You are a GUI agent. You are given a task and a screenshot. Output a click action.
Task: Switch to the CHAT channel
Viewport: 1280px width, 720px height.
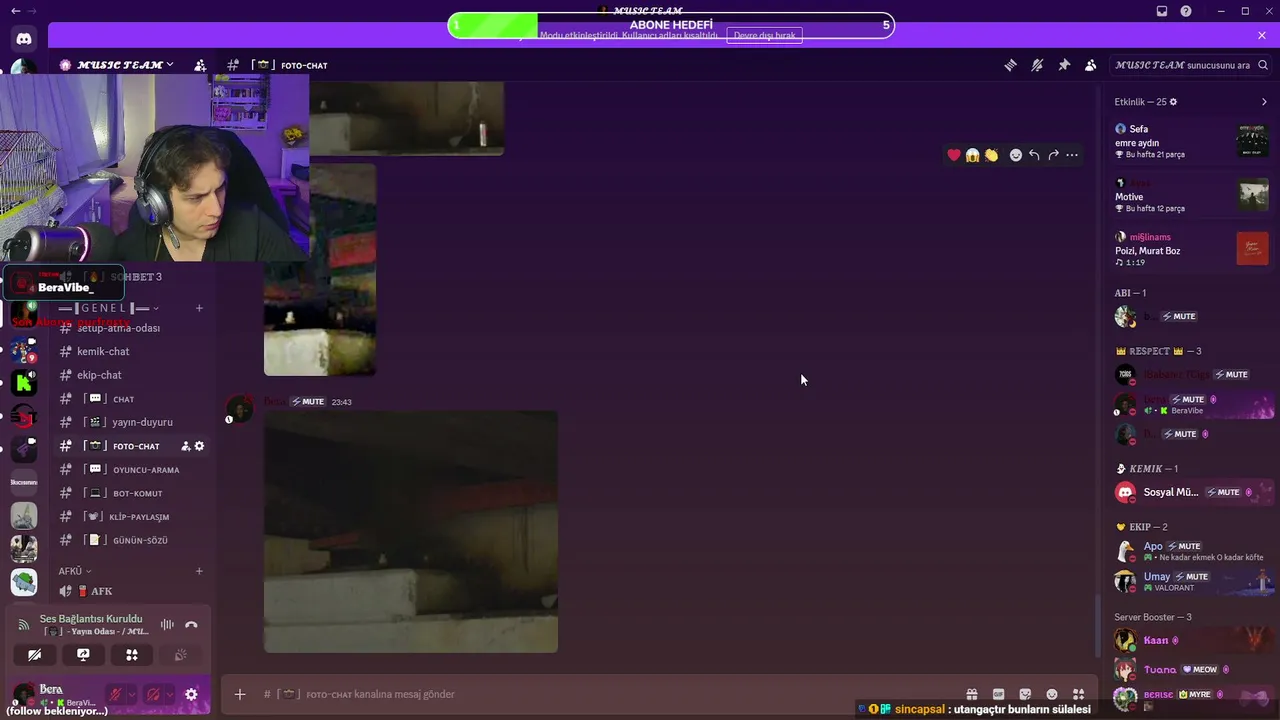[x=132, y=399]
